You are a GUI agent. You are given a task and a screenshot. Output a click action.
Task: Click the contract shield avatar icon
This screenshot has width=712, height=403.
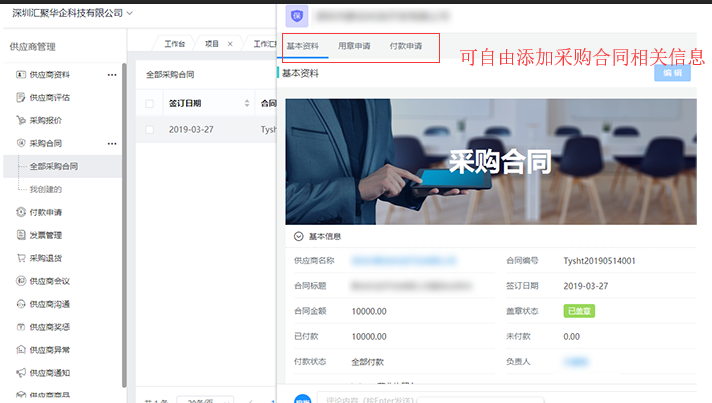point(297,16)
